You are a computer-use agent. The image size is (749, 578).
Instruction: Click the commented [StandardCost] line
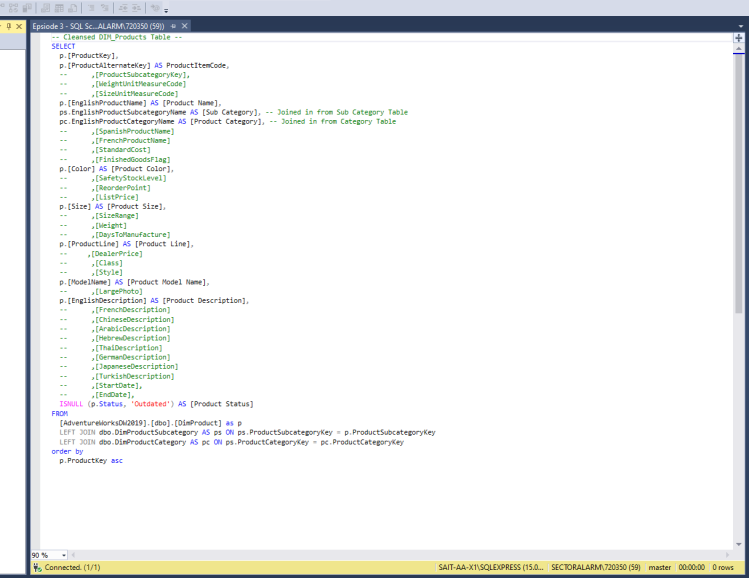point(105,150)
